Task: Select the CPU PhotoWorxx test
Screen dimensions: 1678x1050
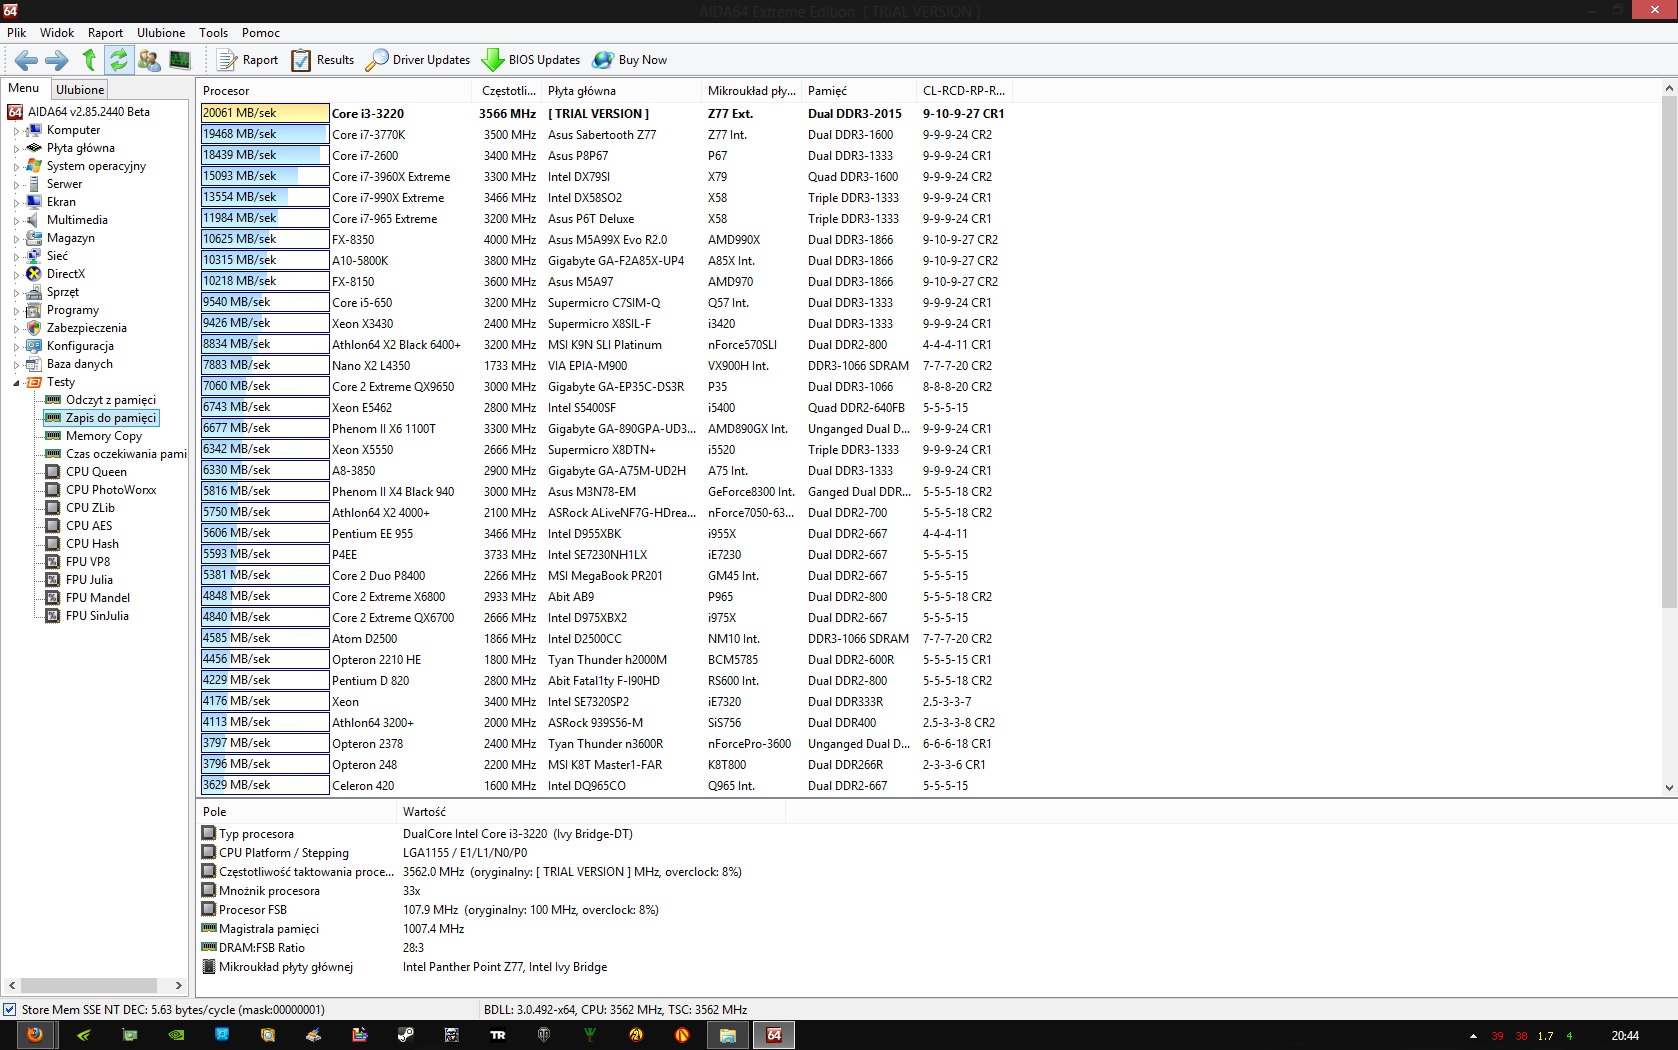Action: [x=111, y=490]
